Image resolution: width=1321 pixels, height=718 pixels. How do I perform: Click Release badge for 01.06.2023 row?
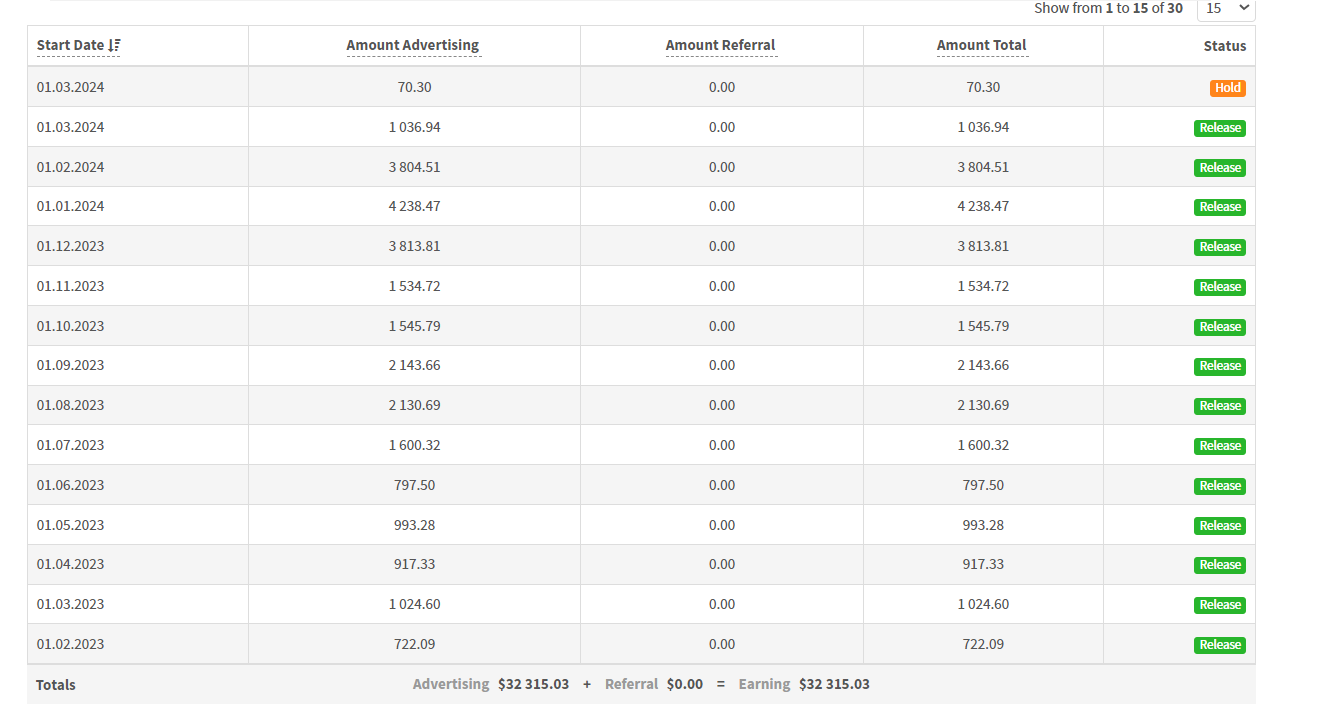(1219, 486)
